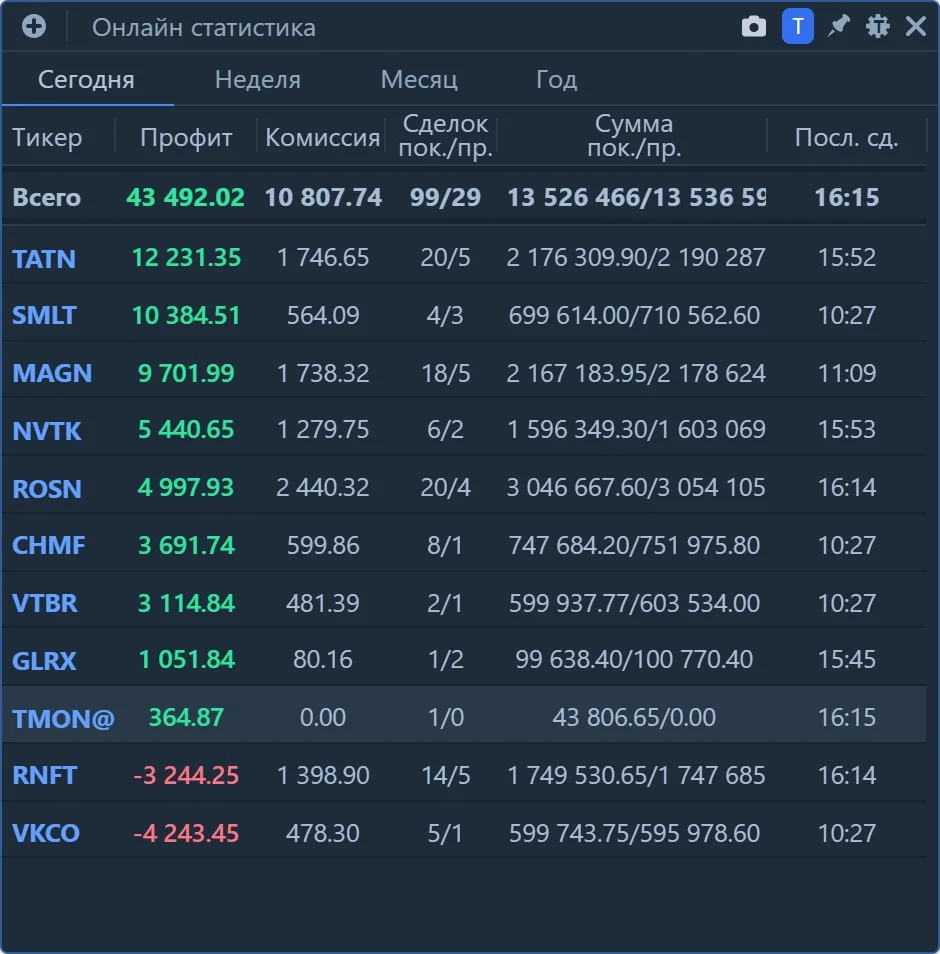Click SMLT profit 10 384.51

click(186, 315)
